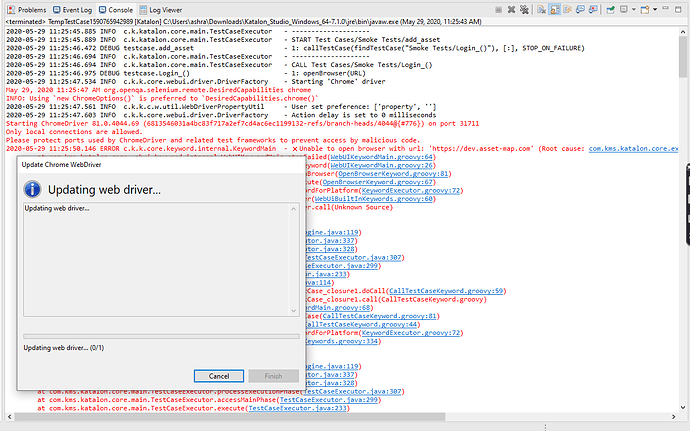Click the Display Selected Console icon
690x431 pixels.
pyautogui.click(x=624, y=10)
